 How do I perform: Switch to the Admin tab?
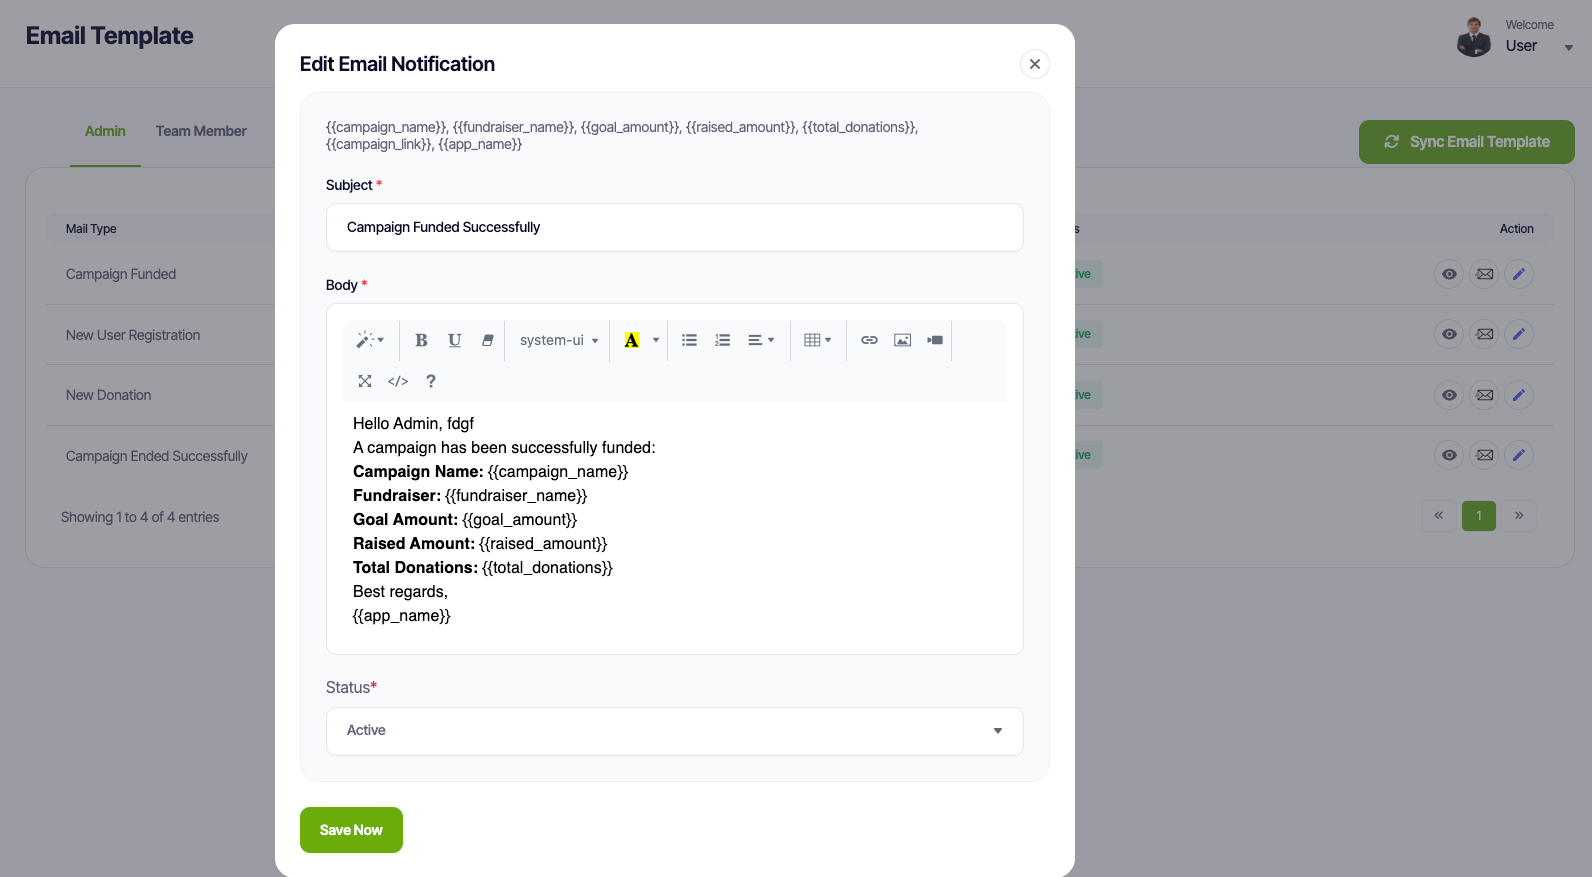105,131
